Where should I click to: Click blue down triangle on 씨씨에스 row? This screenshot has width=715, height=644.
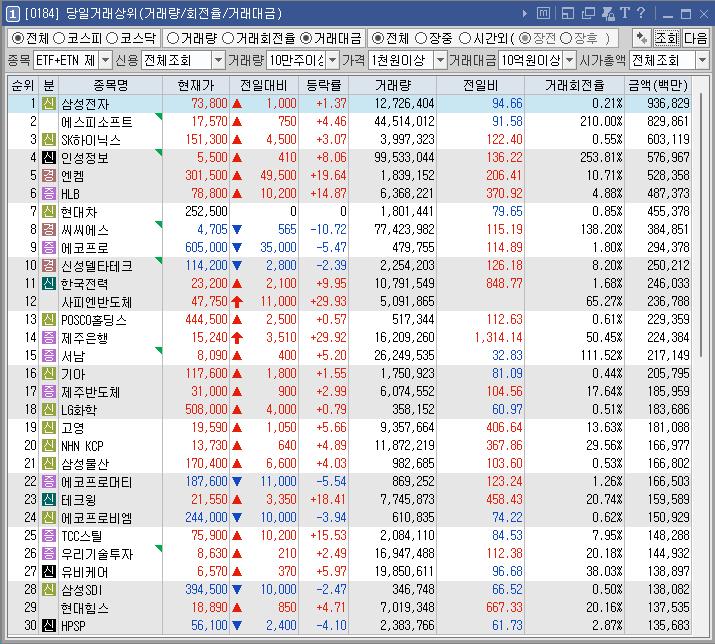(237, 229)
